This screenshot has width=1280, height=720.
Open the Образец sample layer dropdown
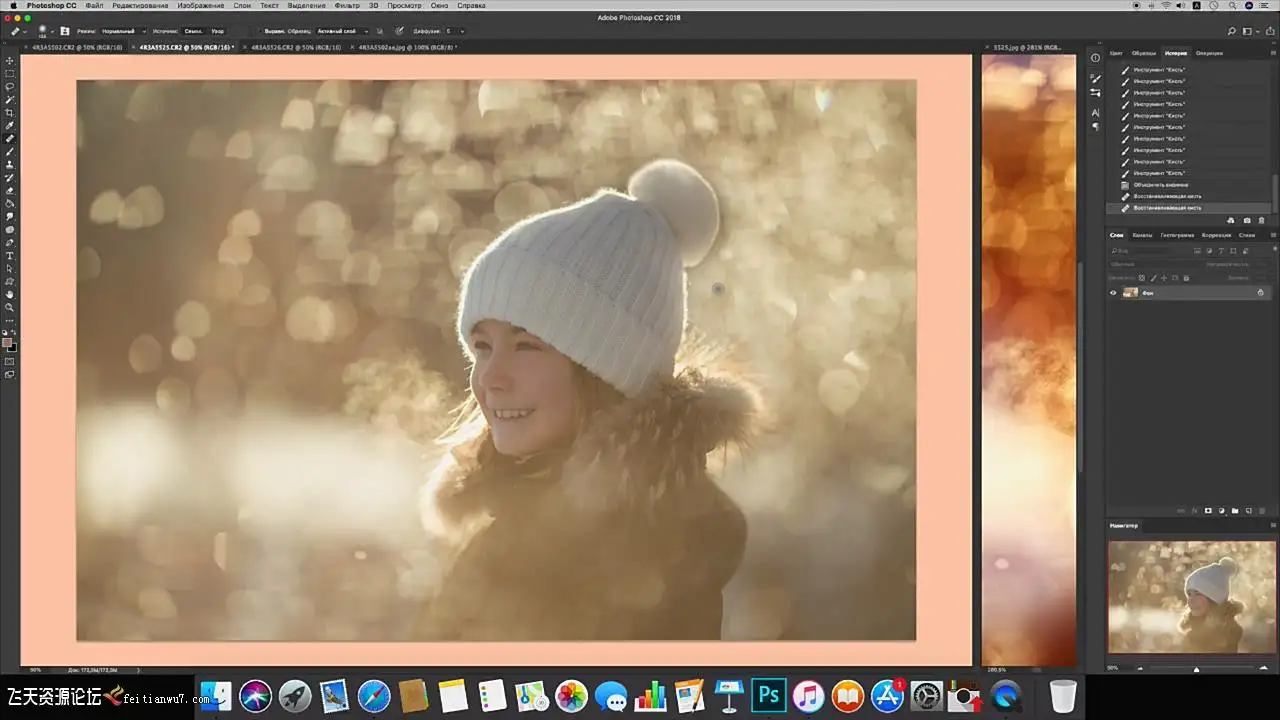pos(341,31)
